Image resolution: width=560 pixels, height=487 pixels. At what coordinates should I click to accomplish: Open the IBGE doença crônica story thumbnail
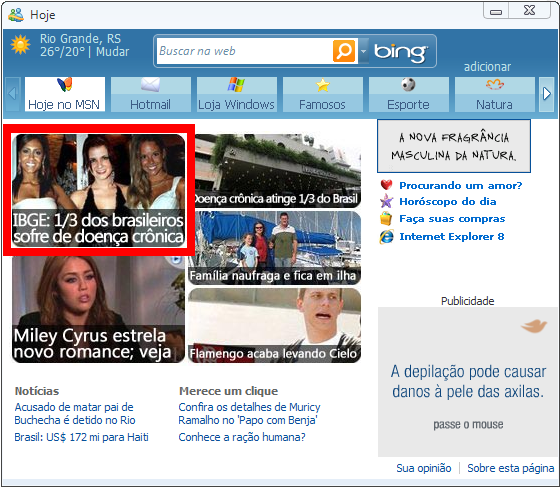tap(99, 190)
